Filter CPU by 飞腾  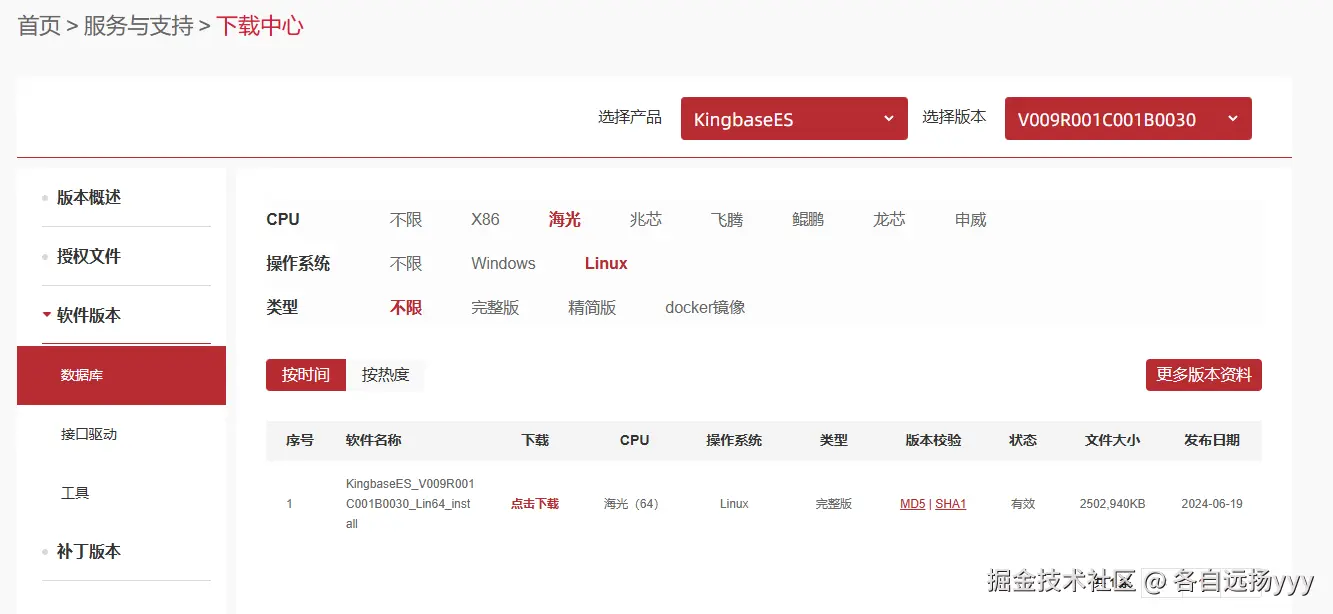click(727, 220)
